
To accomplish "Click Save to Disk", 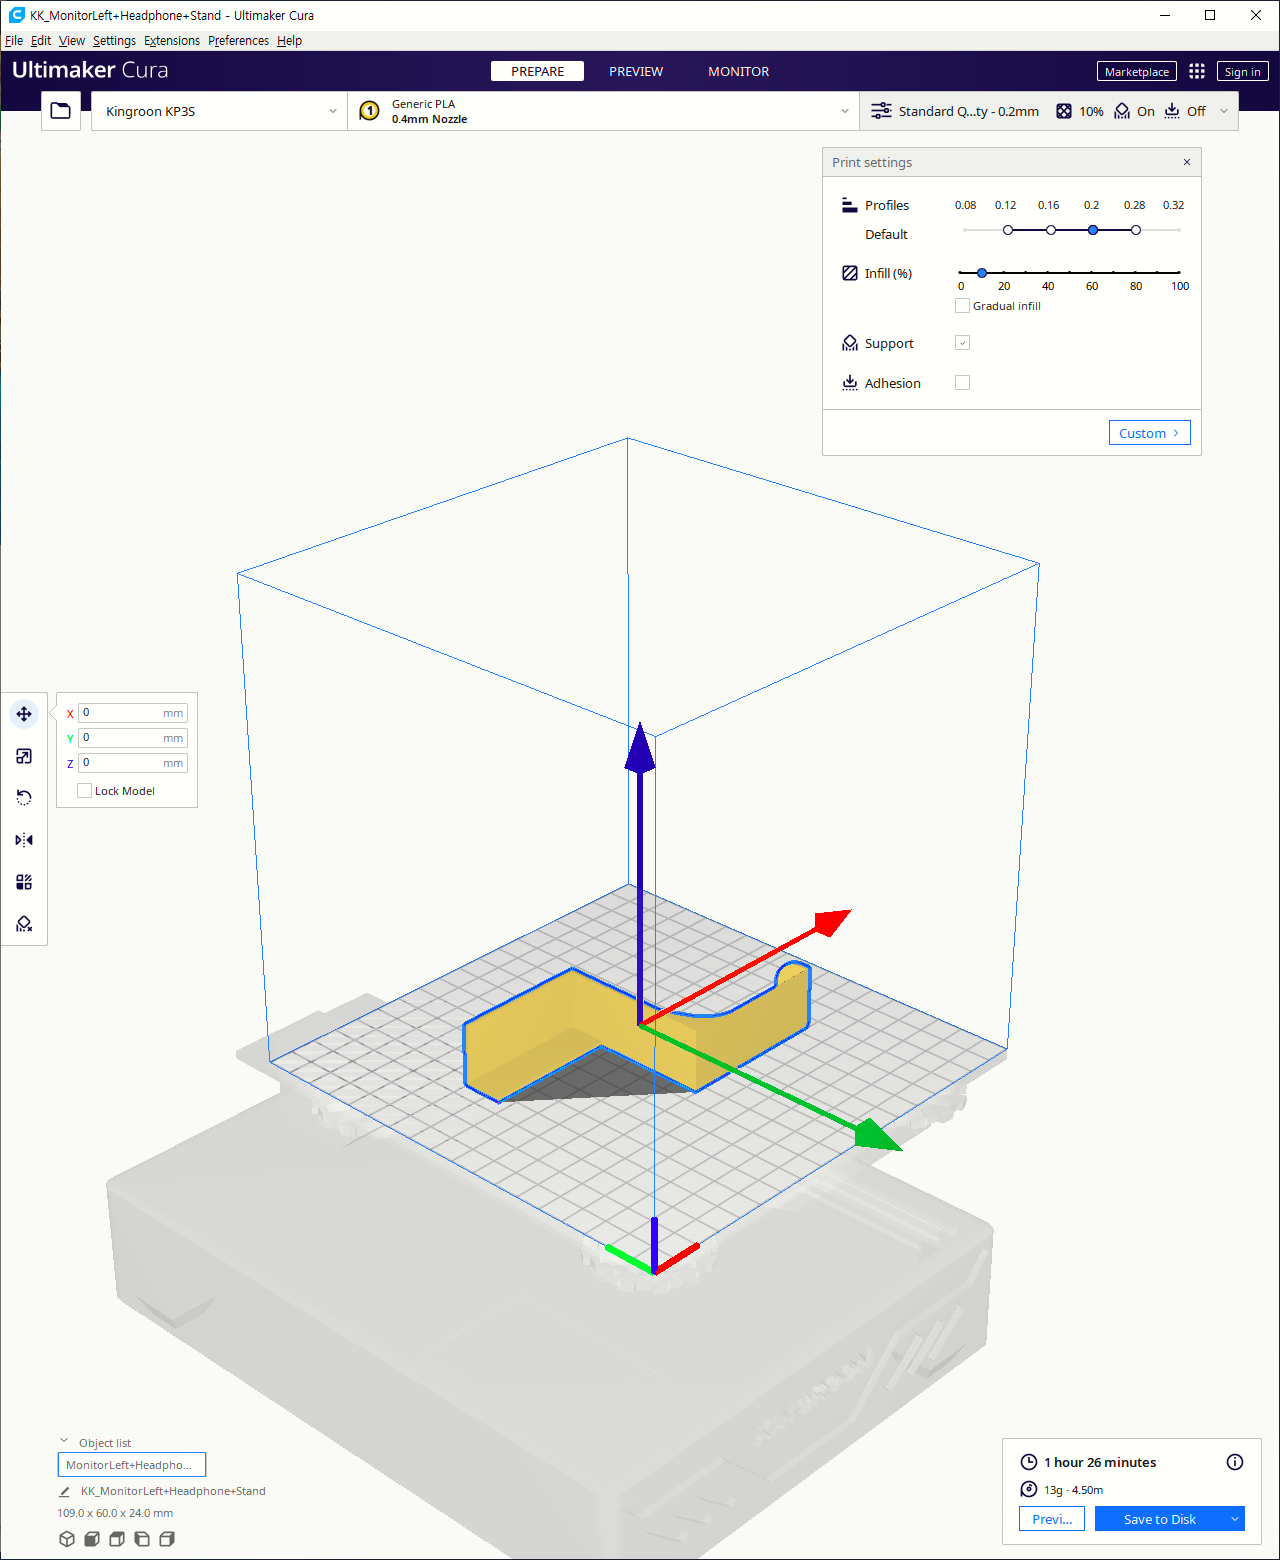I will [x=1160, y=1519].
